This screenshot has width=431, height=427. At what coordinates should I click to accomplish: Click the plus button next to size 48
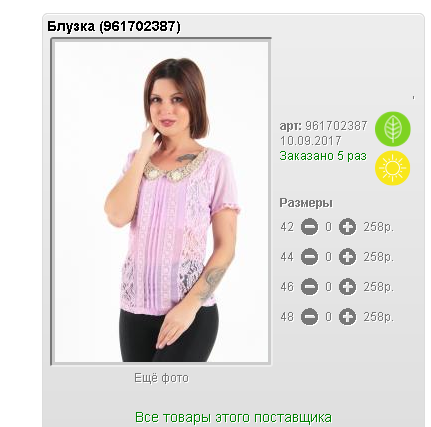[x=347, y=317]
